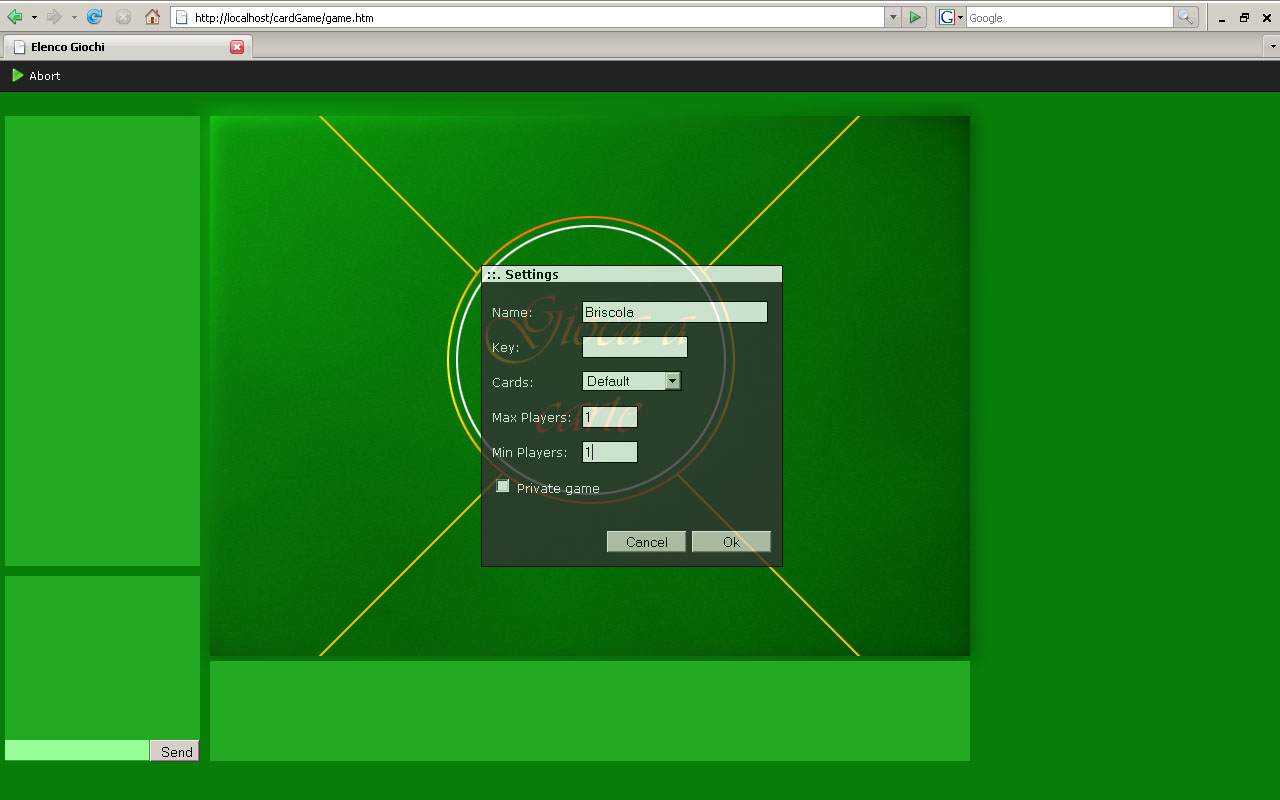Minimize the browser window

(1222, 18)
